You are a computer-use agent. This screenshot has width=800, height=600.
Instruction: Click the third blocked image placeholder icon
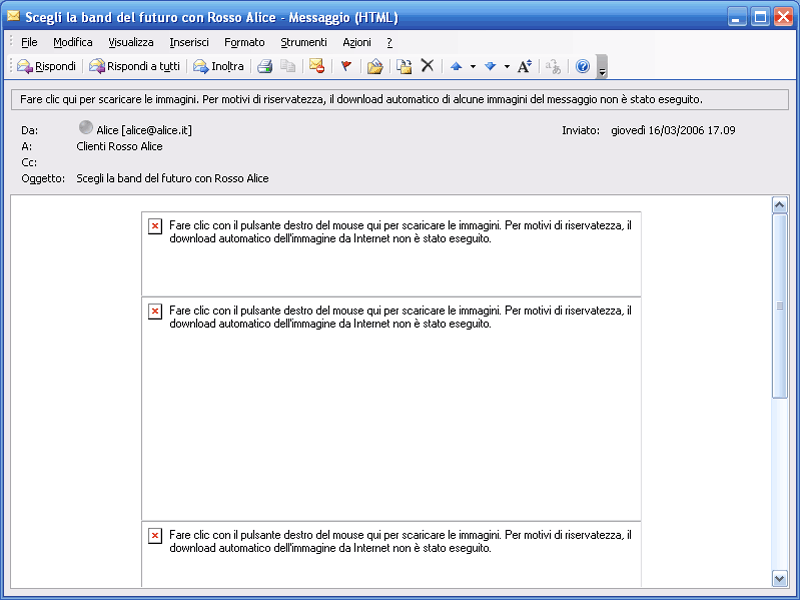[x=155, y=536]
